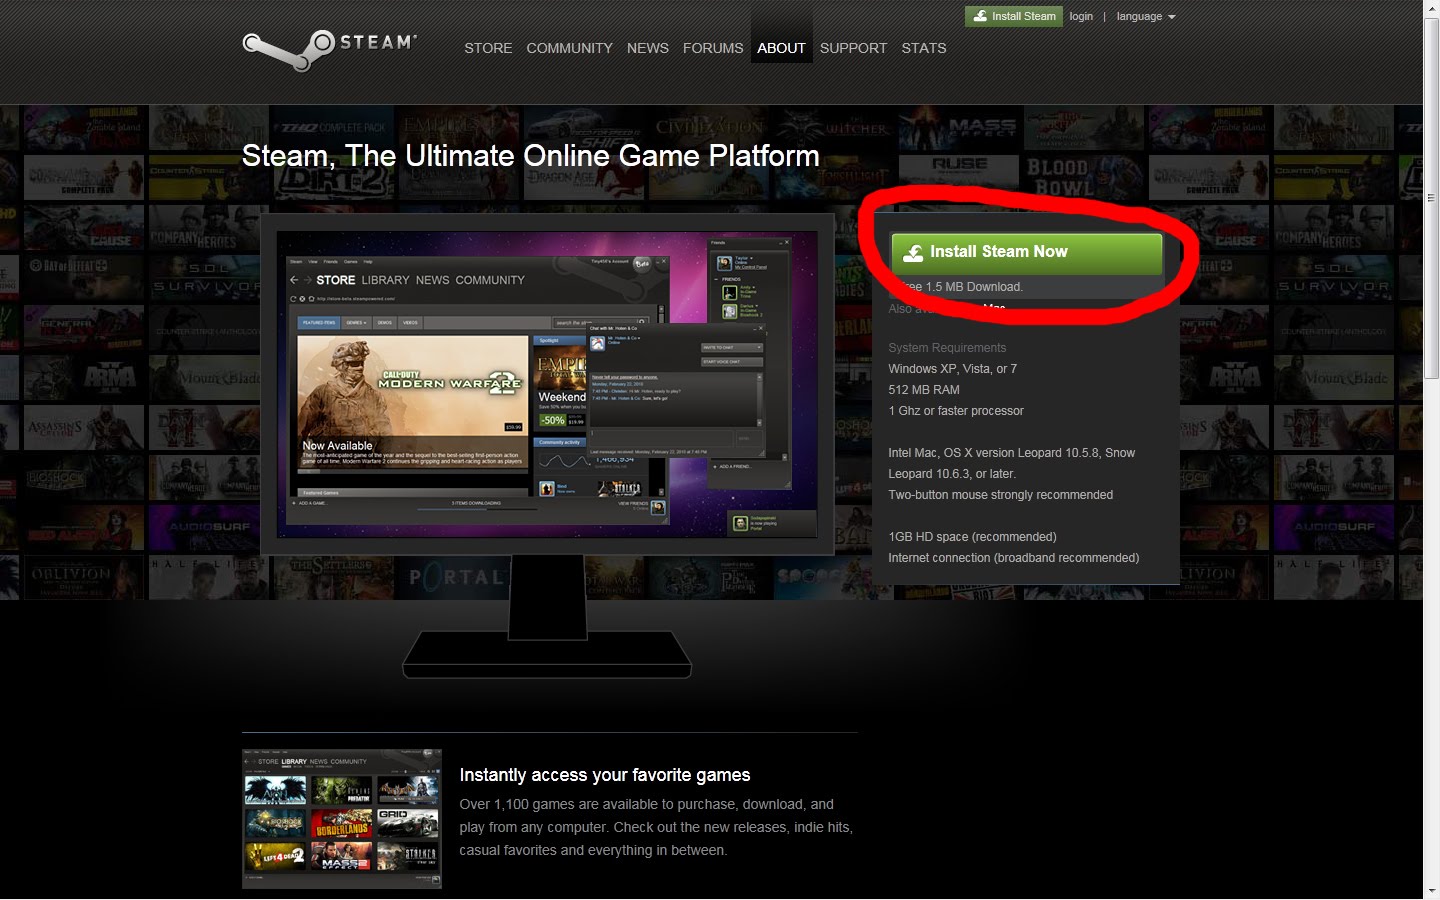Click the "Intel Mac, OS X version Leopard" text
This screenshot has width=1440, height=900.
tap(1012, 463)
